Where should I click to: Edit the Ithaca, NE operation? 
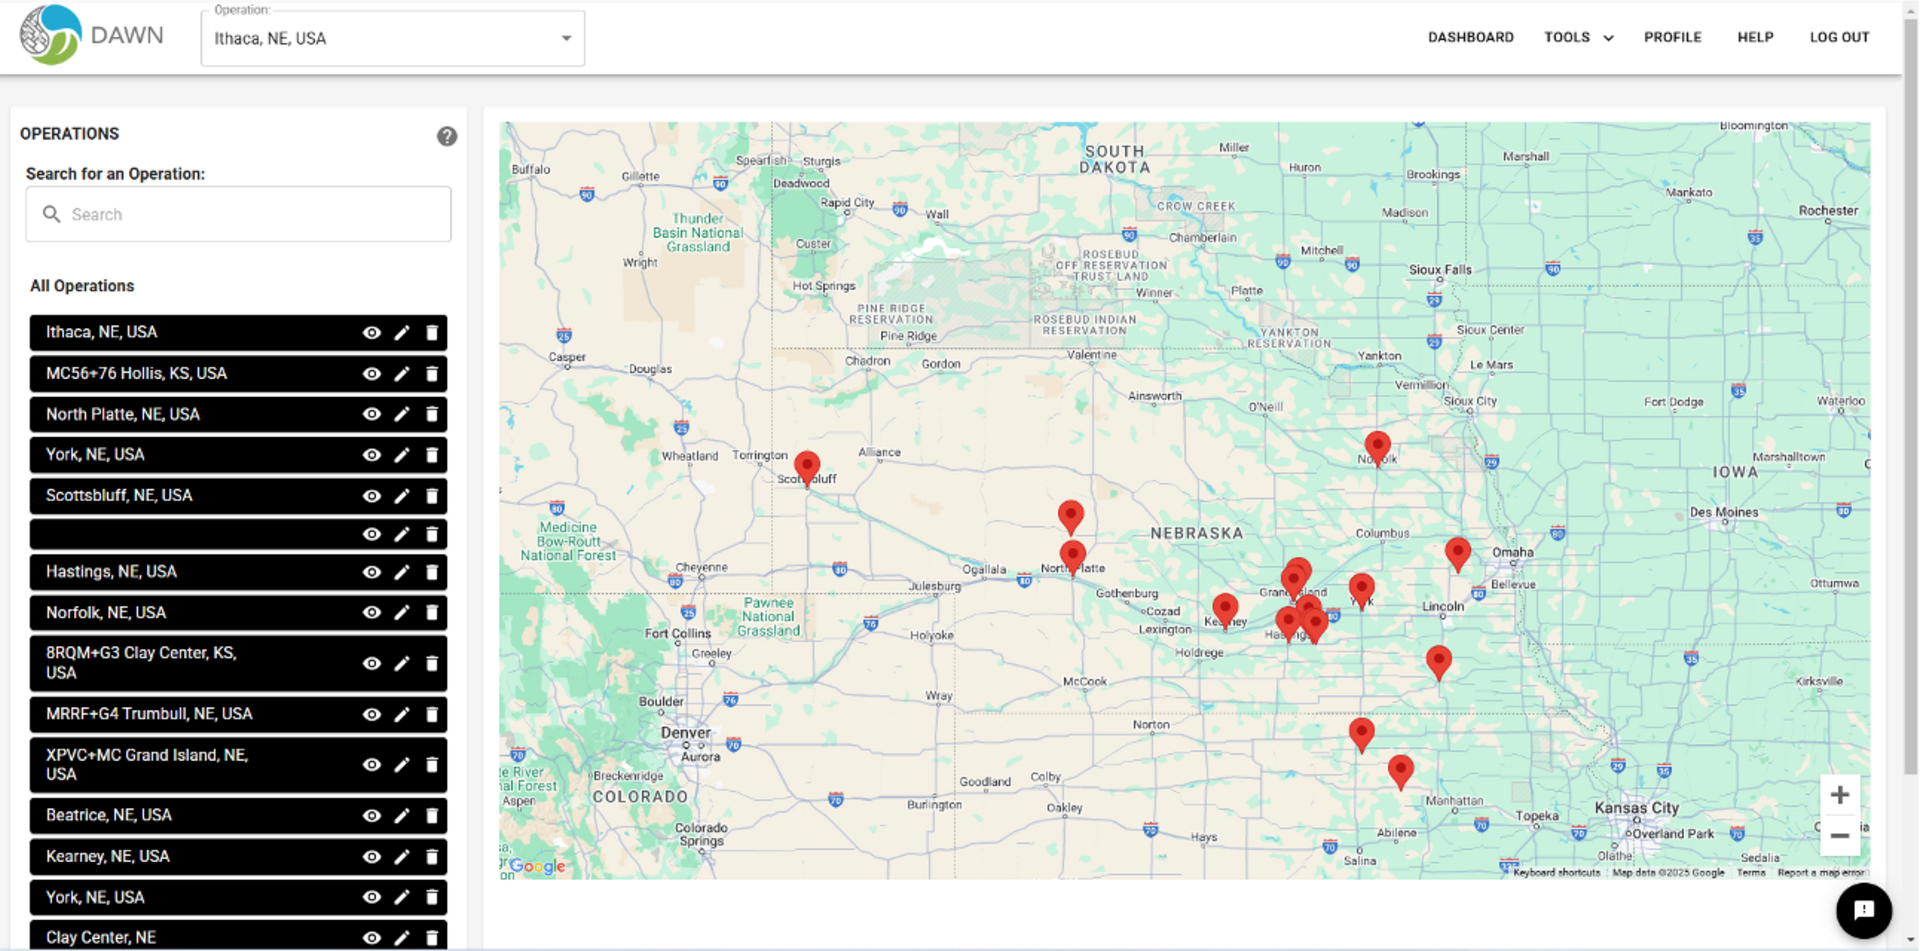[x=401, y=332]
